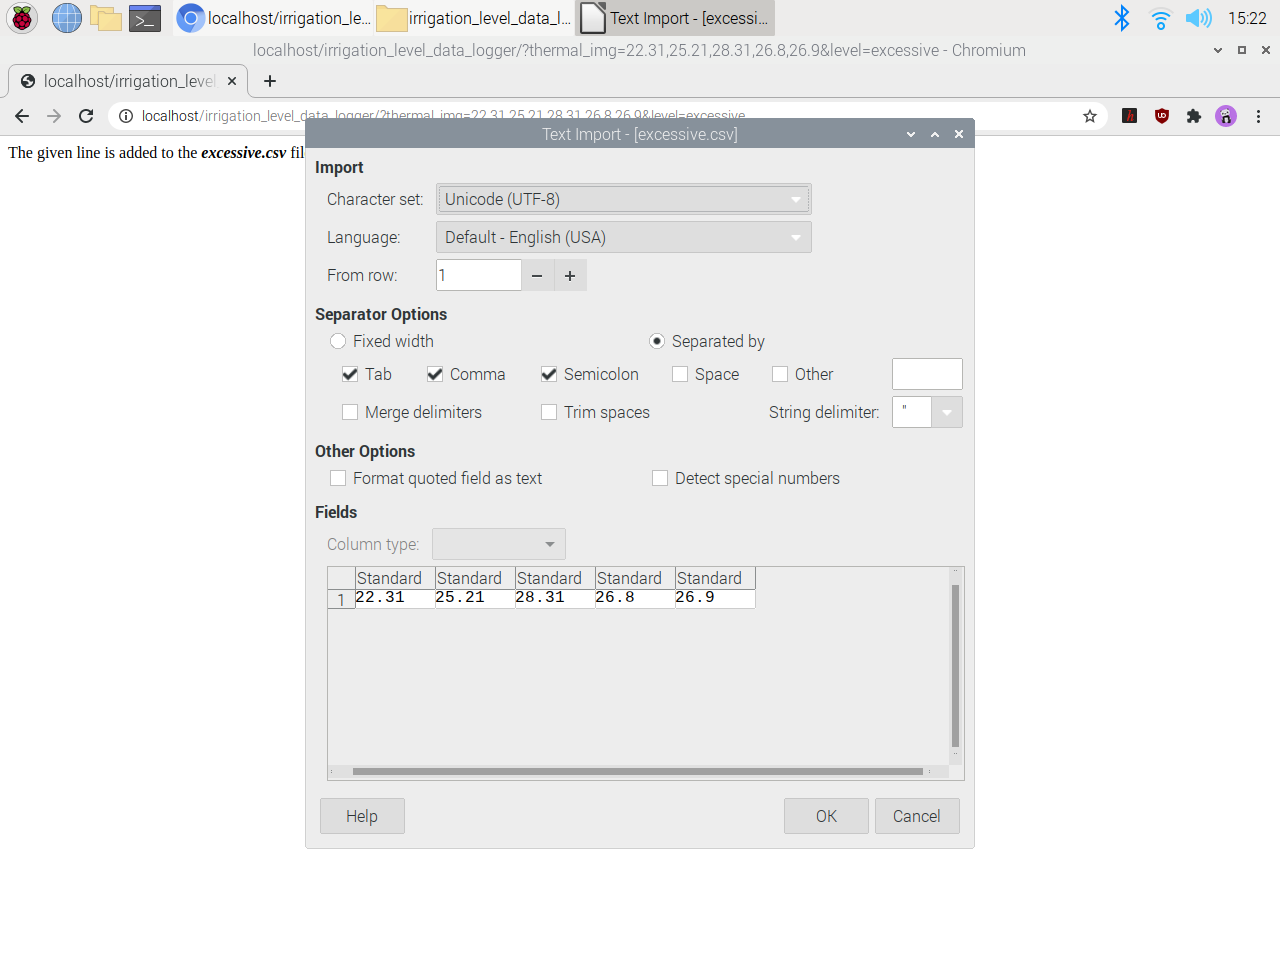Screen dimensions: 1280x960
Task: Select the column header above 28.31
Action: [x=555, y=578]
